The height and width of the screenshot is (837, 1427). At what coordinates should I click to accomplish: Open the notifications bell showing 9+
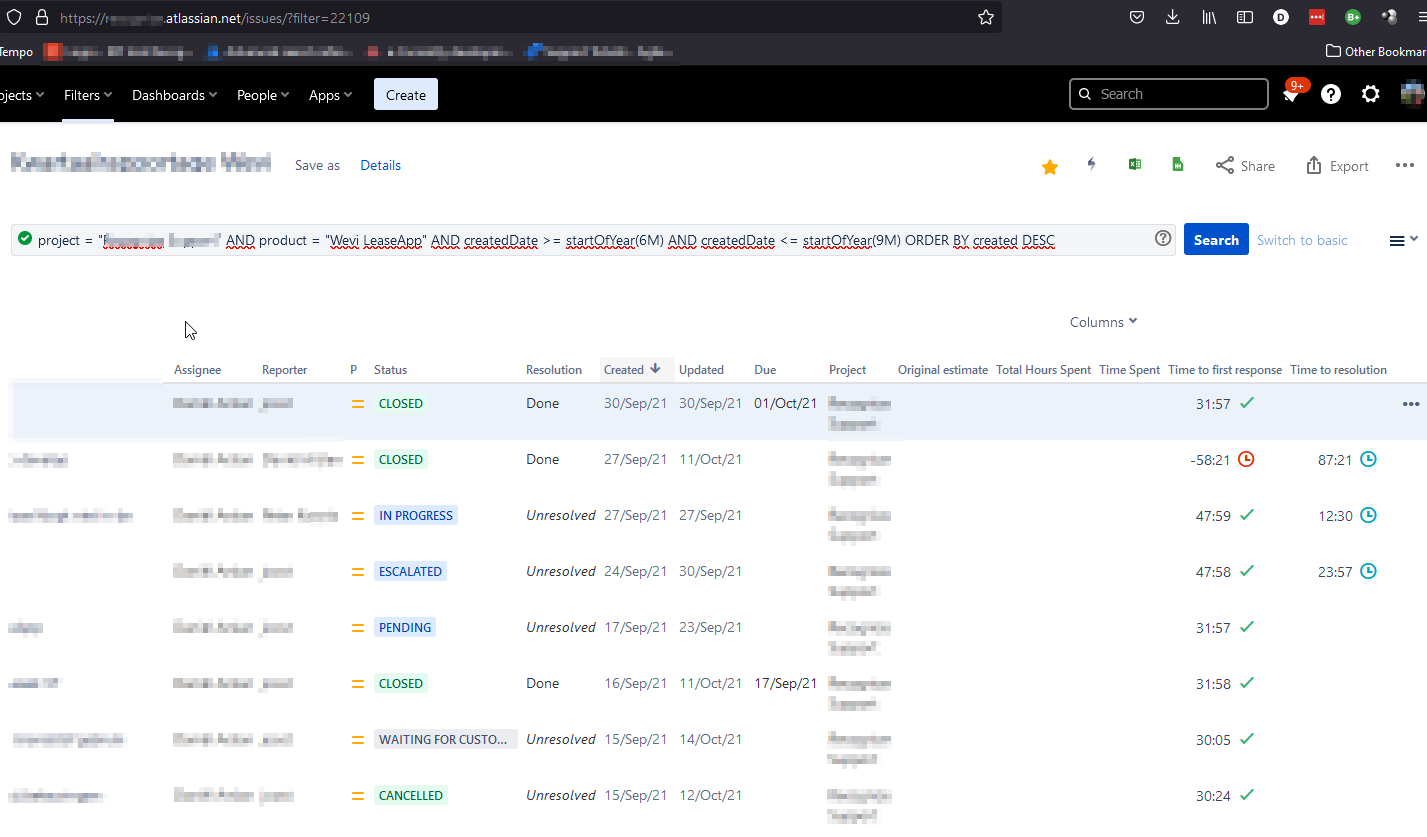1290,93
